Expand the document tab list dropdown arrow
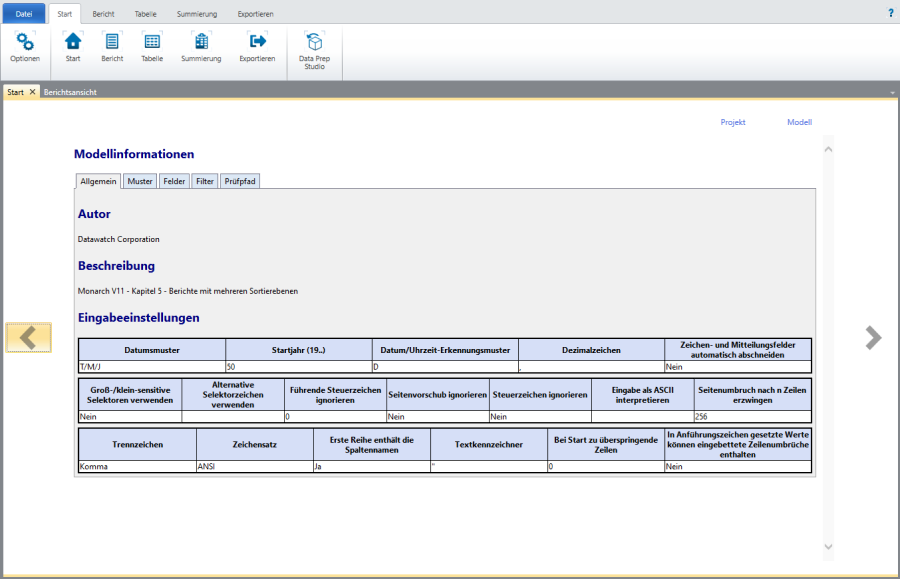900x579 pixels. pyautogui.click(x=891, y=92)
